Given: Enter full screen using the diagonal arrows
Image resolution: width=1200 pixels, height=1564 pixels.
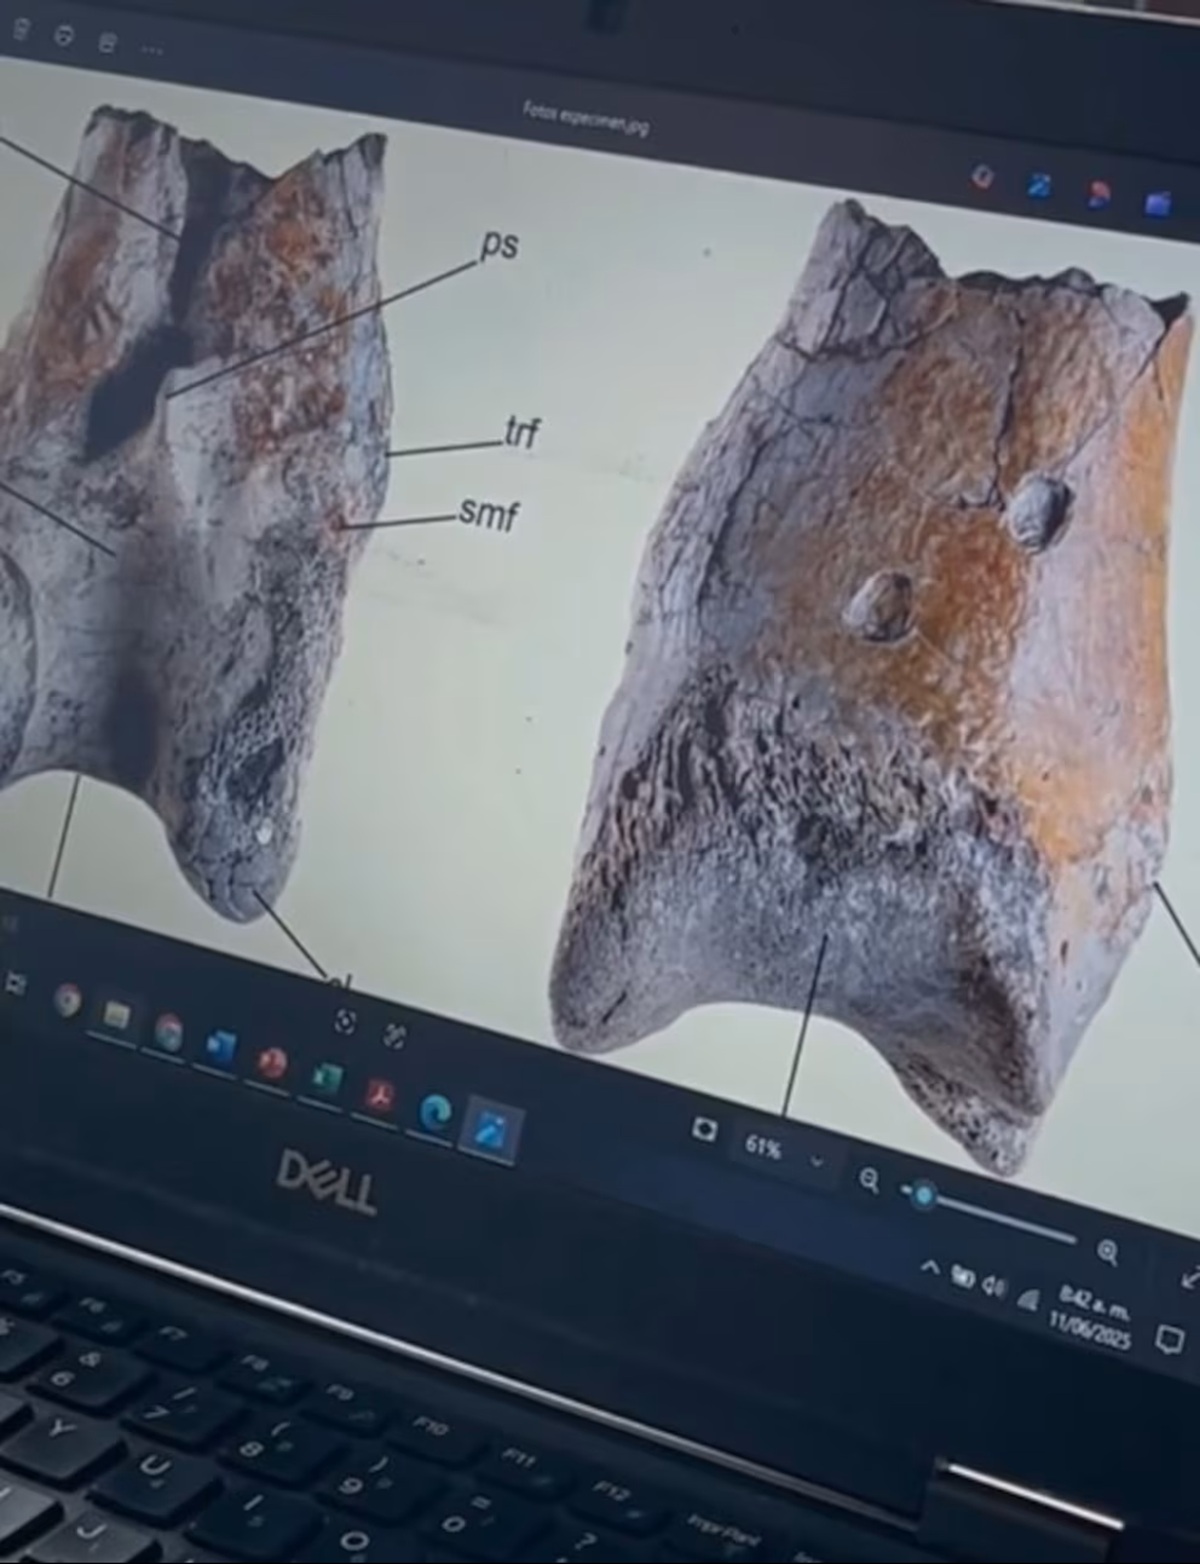Looking at the screenshot, I should (x=1190, y=1277).
